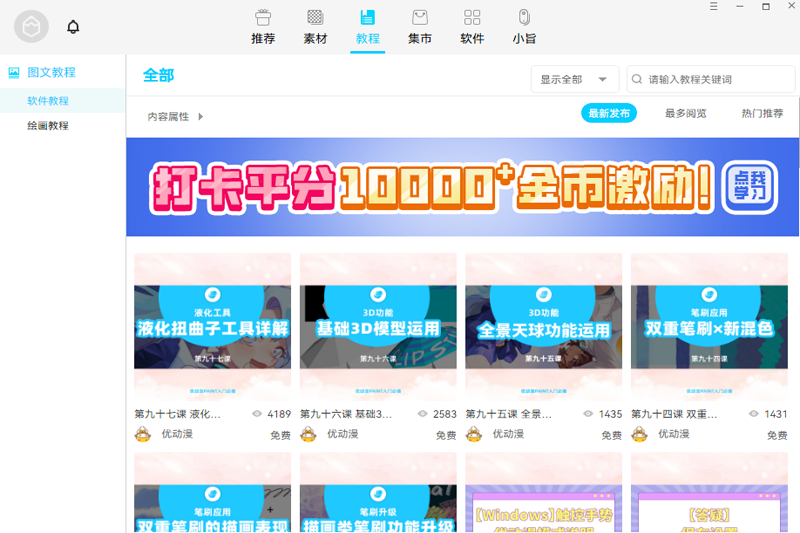Open 液化扭曲子工具详解 tutorial thumbnail
The width and height of the screenshot is (800, 533).
coord(212,327)
